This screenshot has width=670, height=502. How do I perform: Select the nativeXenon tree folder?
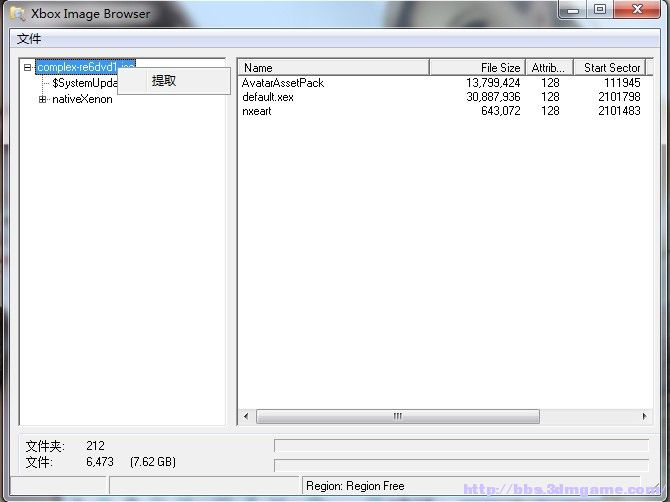point(82,99)
